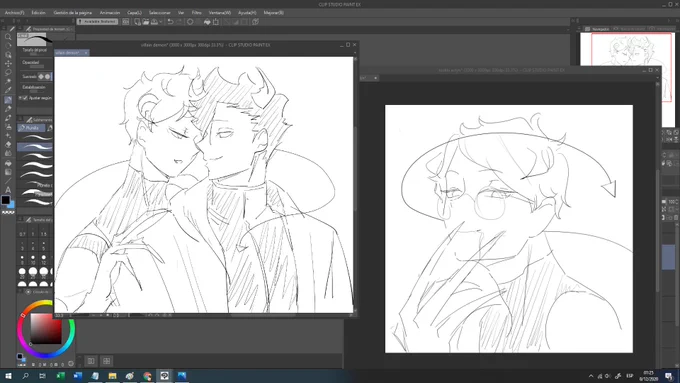The width and height of the screenshot is (680, 383).
Task: Open the Animación menu
Action: tap(110, 13)
